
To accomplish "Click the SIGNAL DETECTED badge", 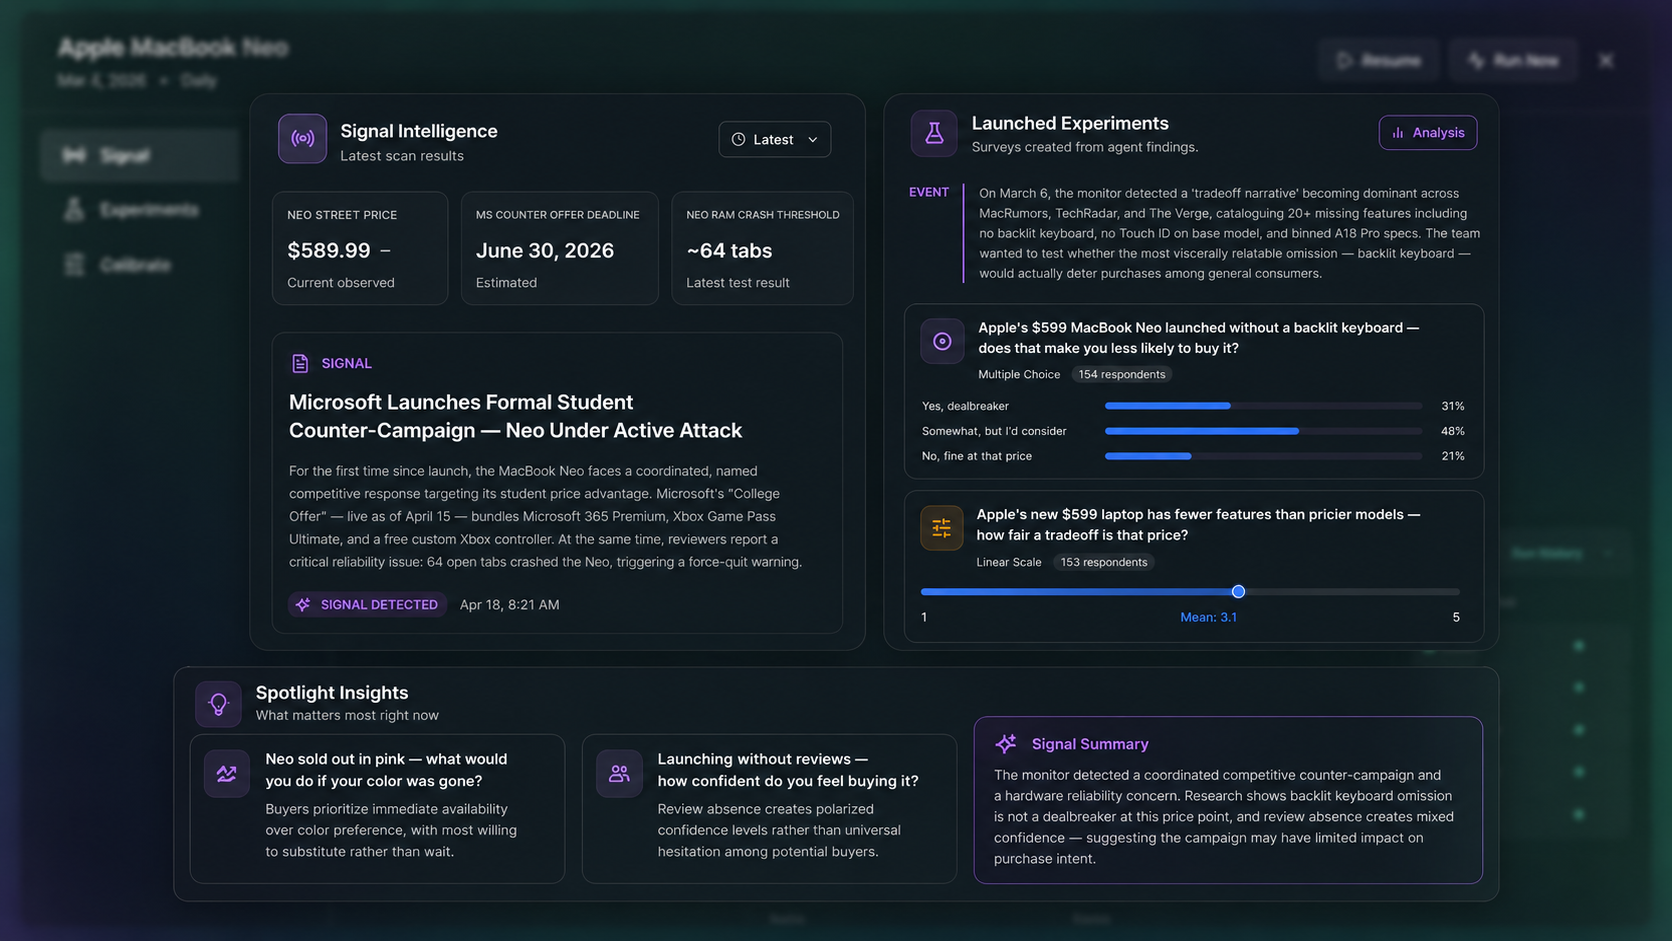I will pyautogui.click(x=367, y=604).
